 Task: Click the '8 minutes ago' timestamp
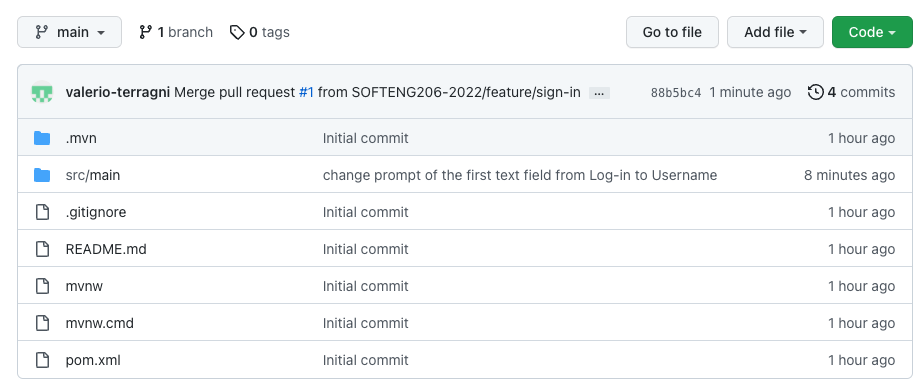point(849,175)
